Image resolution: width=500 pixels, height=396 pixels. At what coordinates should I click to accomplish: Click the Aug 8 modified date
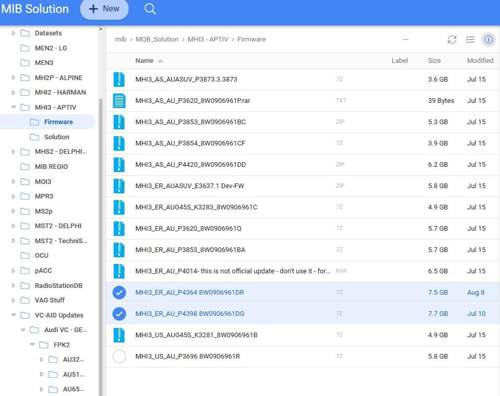(x=476, y=293)
